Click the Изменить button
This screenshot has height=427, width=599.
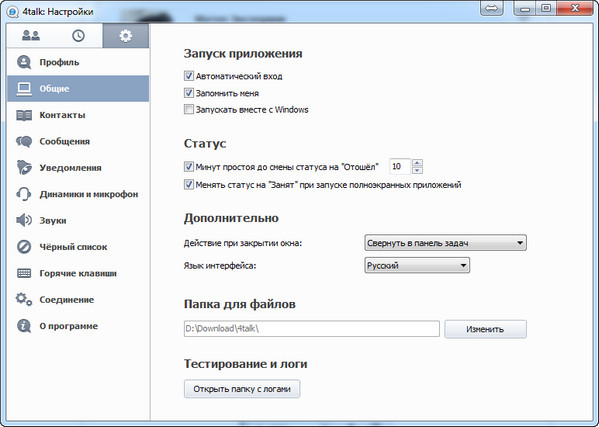pyautogui.click(x=485, y=329)
